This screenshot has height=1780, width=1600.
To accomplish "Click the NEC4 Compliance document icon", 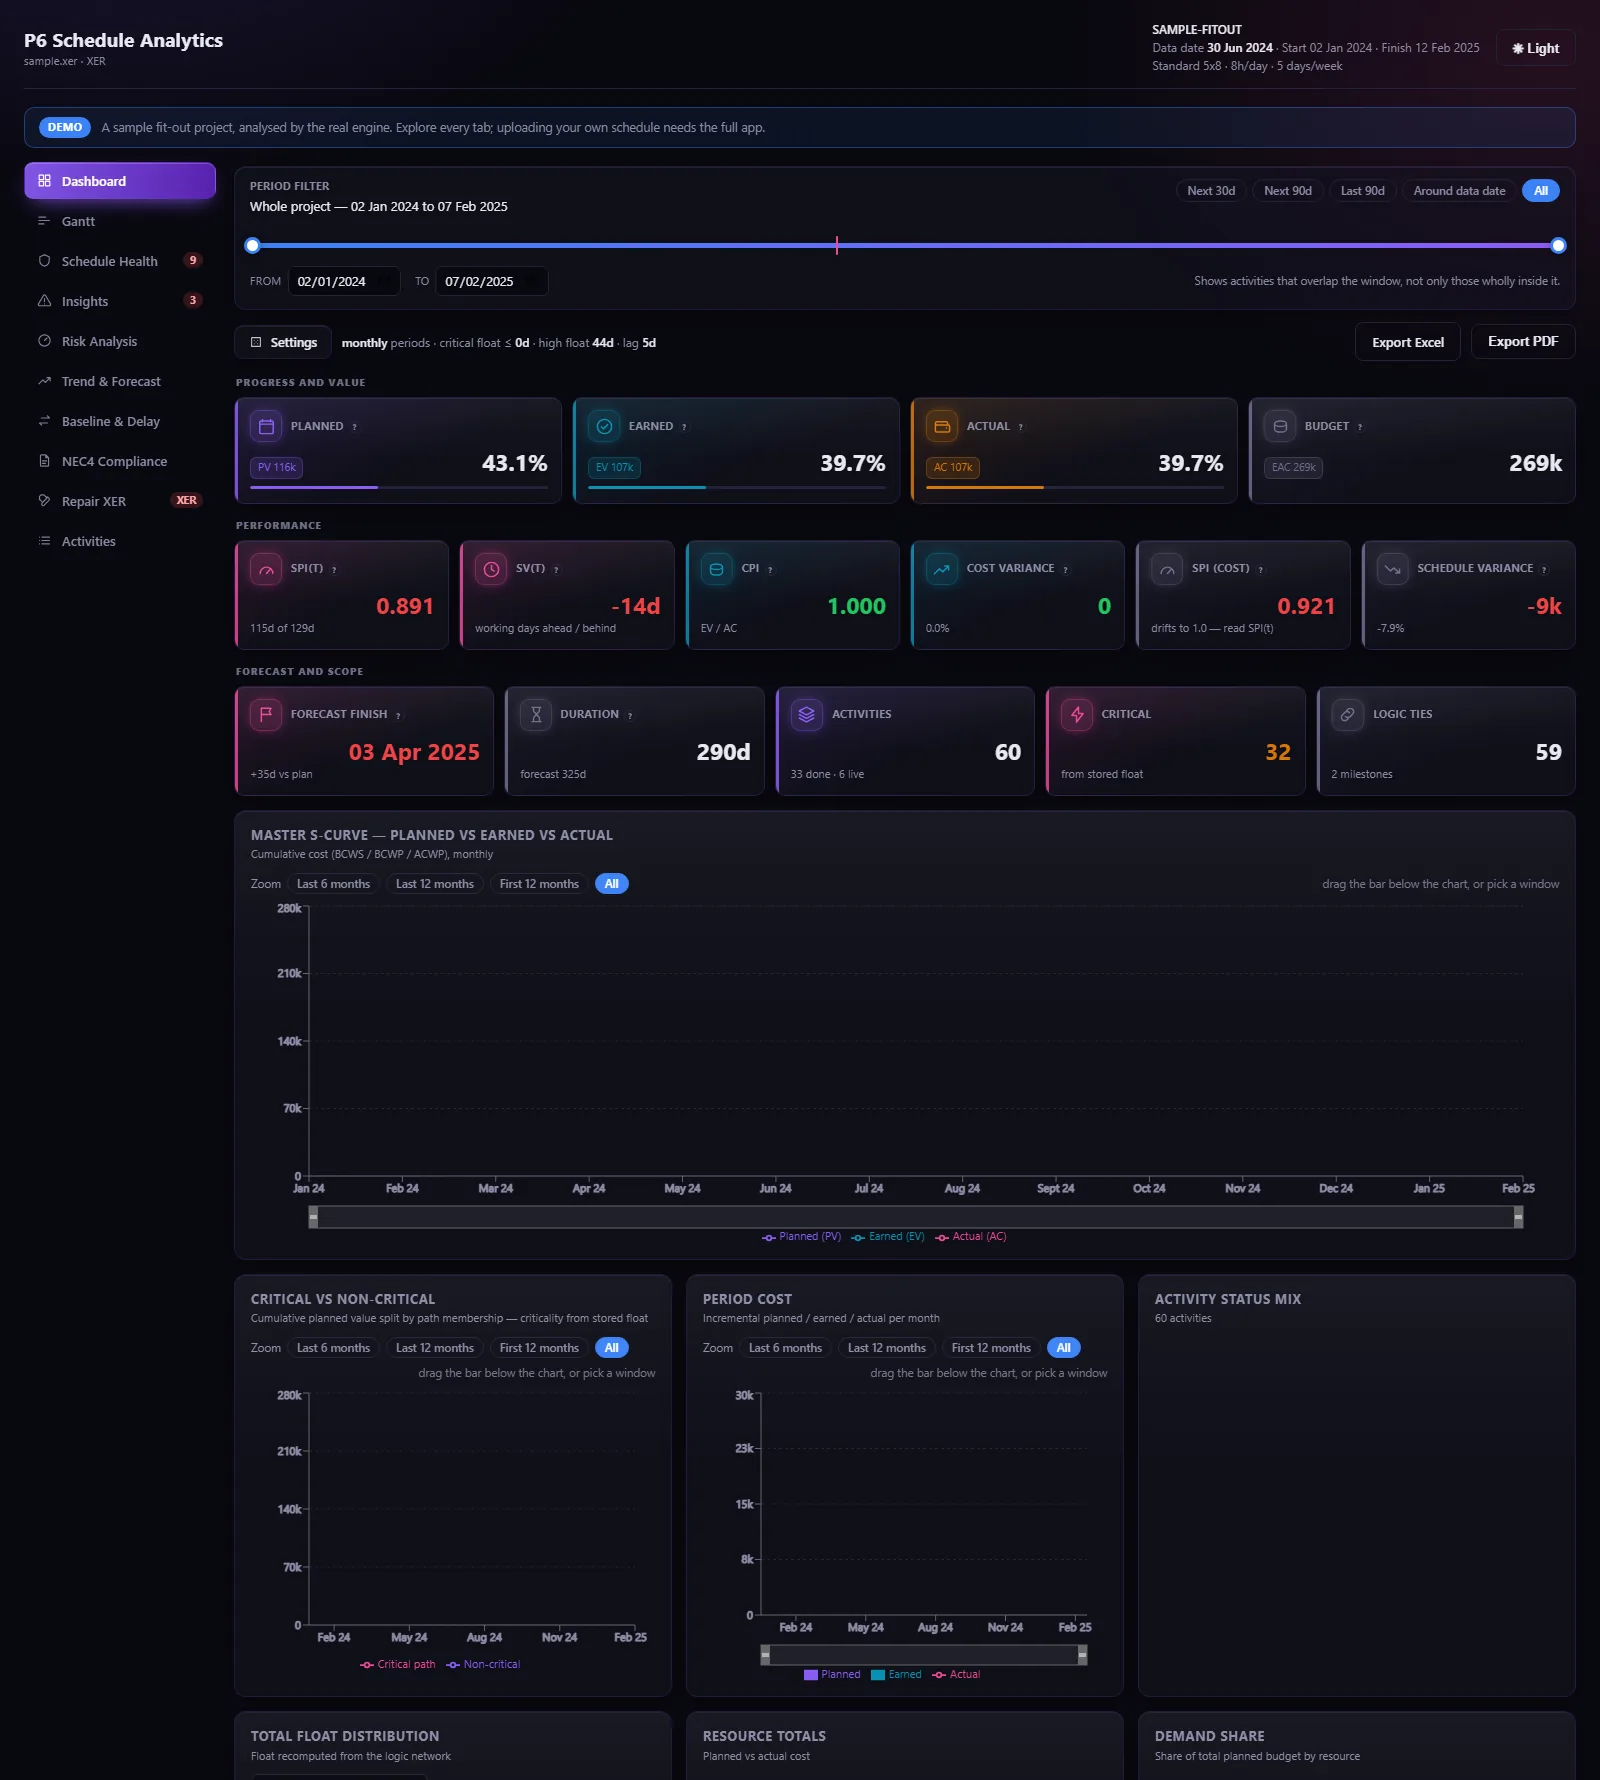I will 44,461.
